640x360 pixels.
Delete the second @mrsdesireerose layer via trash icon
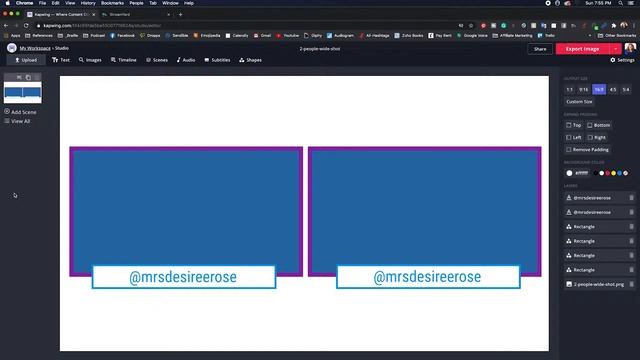coord(631,212)
